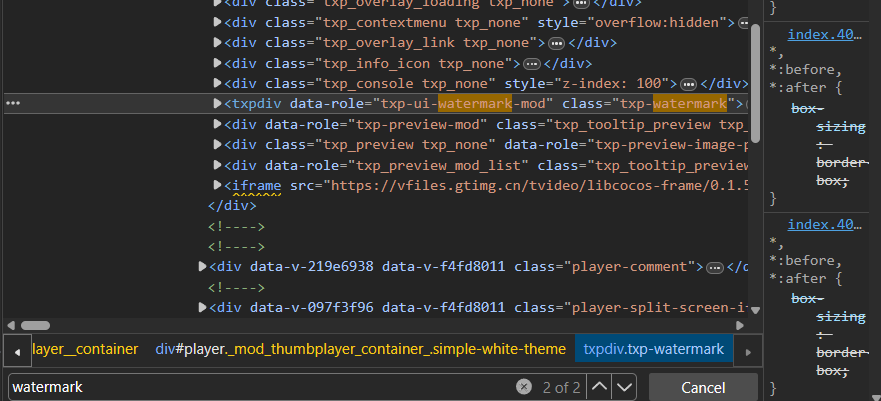Viewport: 881px width, 401px height.
Task: Expand the txp-preview-mod div node
Action: tap(217, 124)
